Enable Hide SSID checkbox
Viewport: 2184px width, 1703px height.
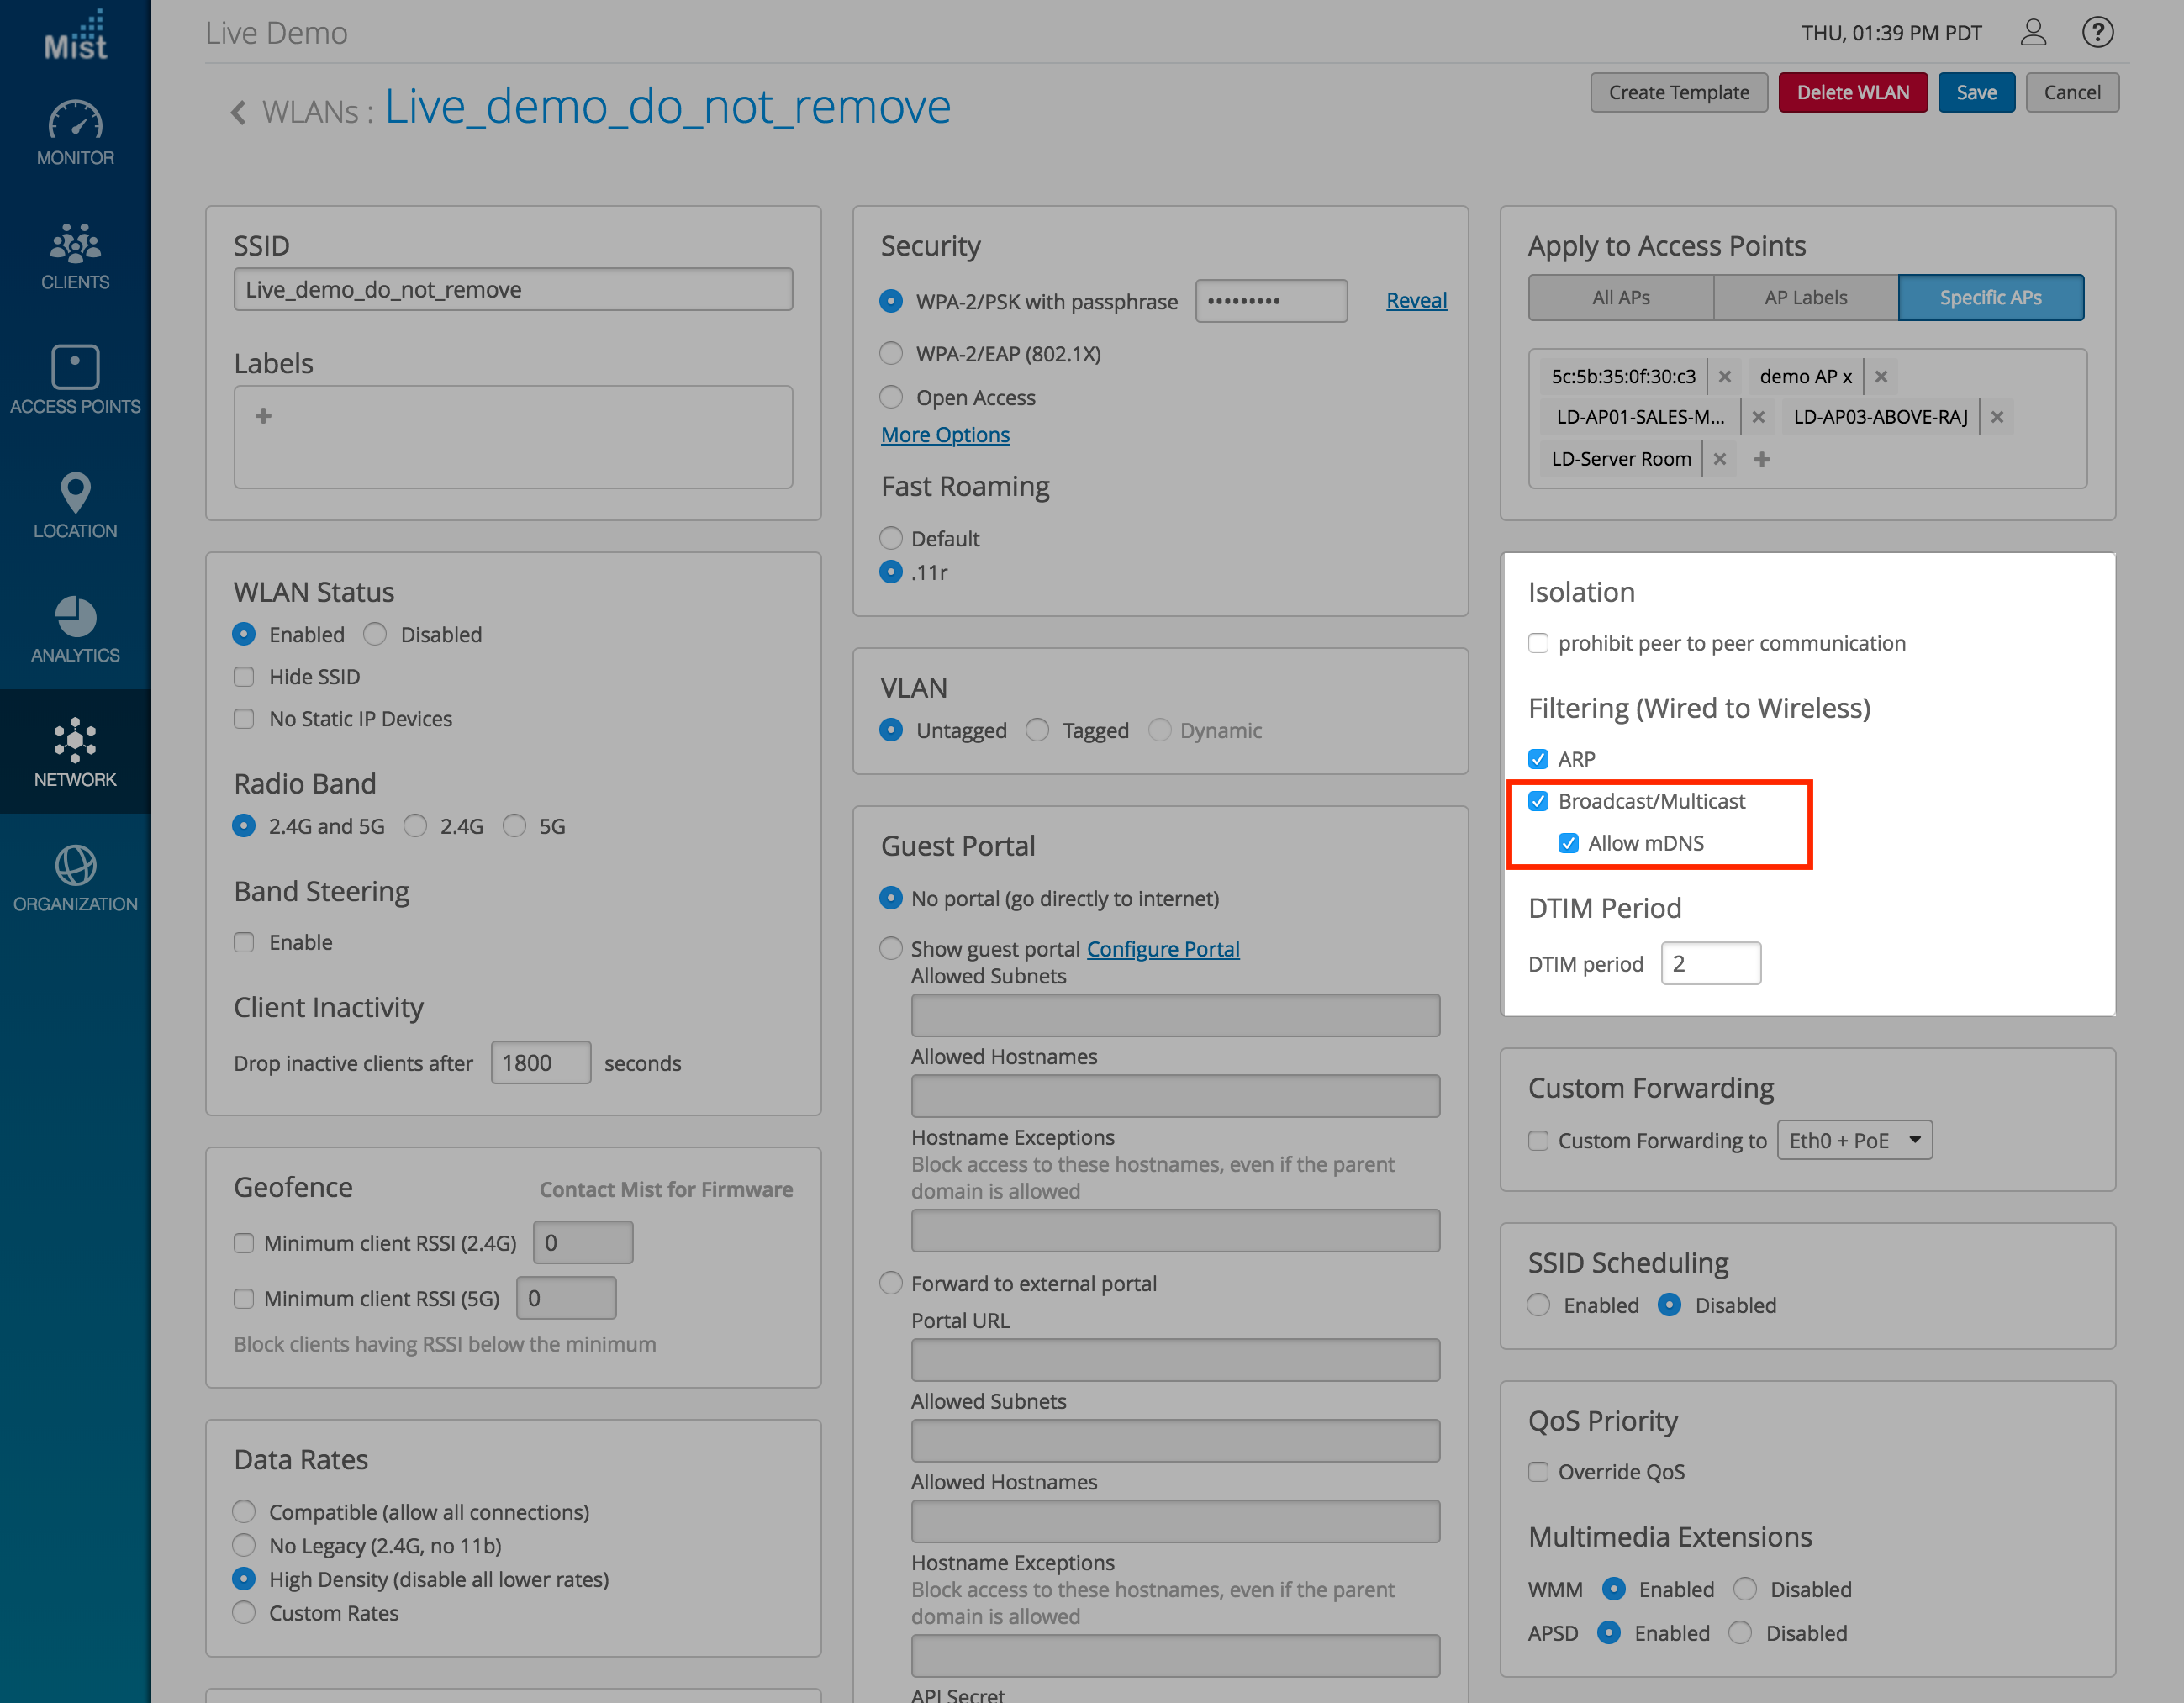[x=244, y=677]
